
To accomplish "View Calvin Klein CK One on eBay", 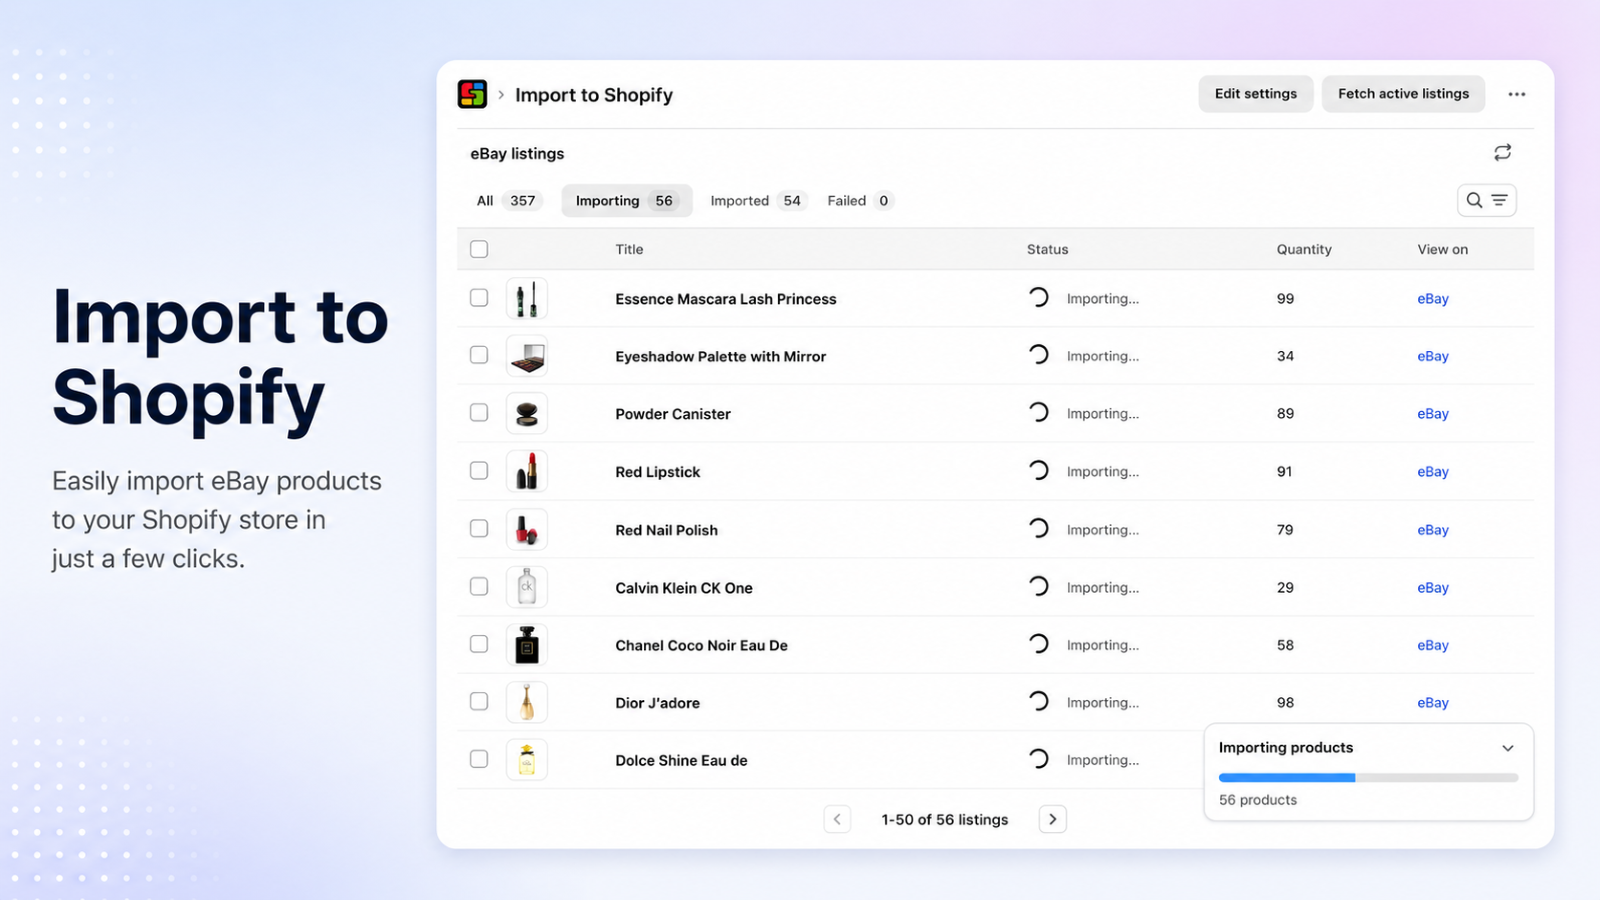I will click(x=1433, y=588).
